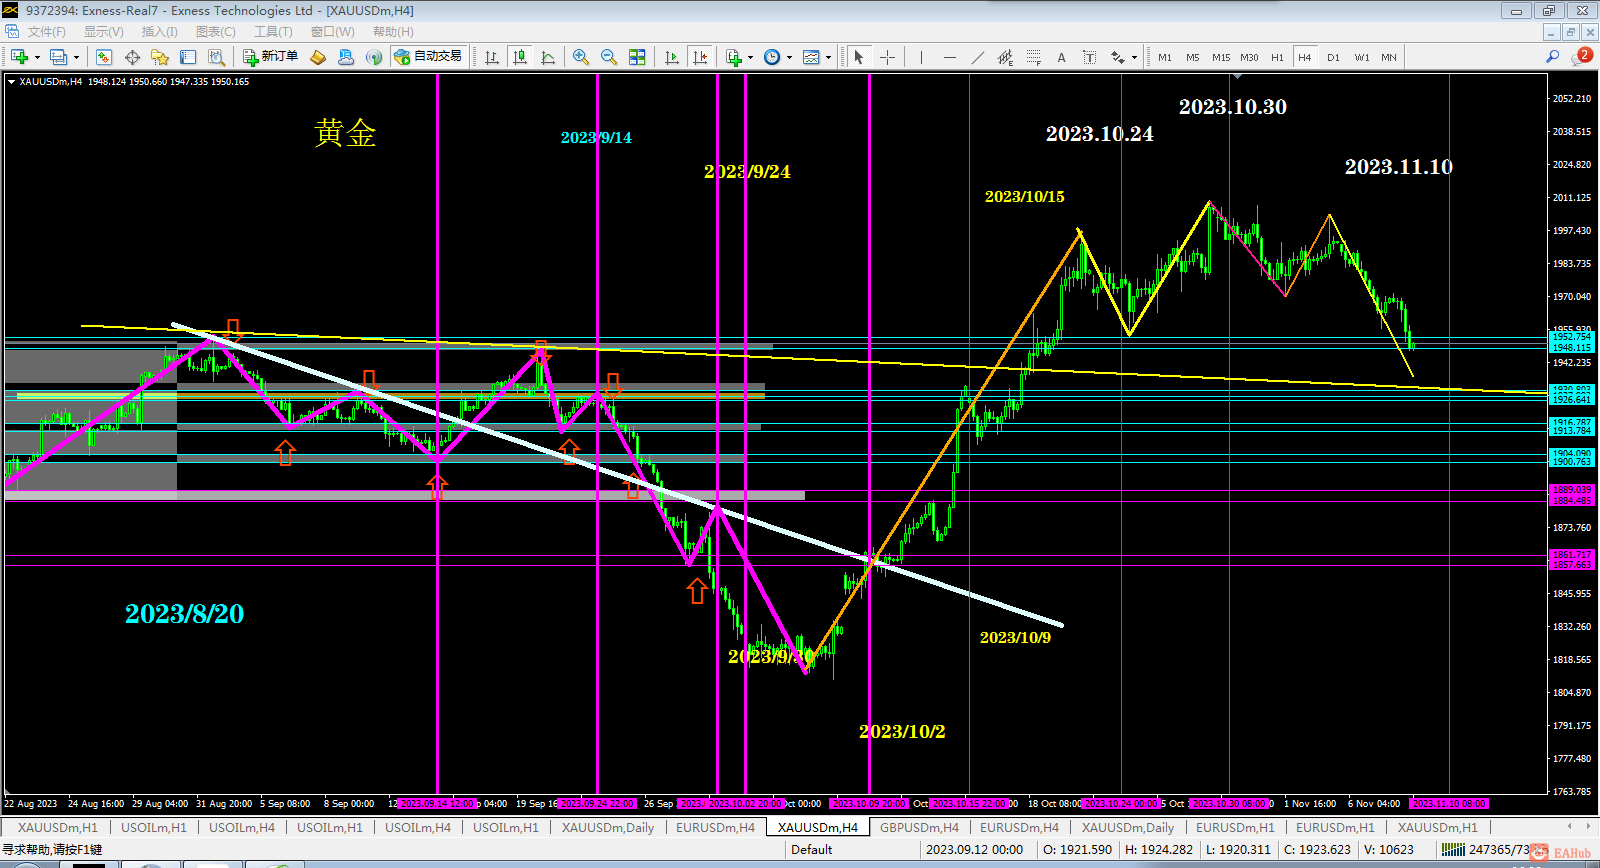1600x868 pixels.
Task: Open the Data Window crosshair-circle icon
Action: 132,57
